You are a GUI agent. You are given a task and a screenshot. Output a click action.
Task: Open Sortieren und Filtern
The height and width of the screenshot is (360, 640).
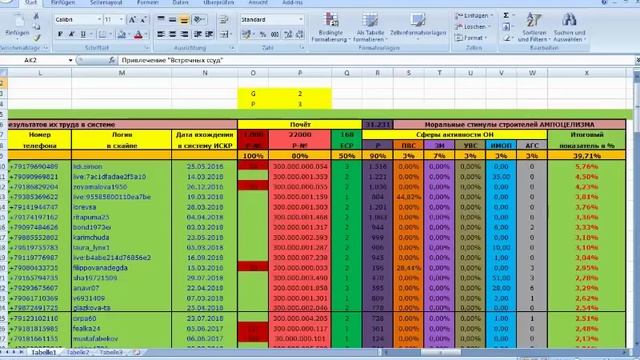(x=534, y=27)
